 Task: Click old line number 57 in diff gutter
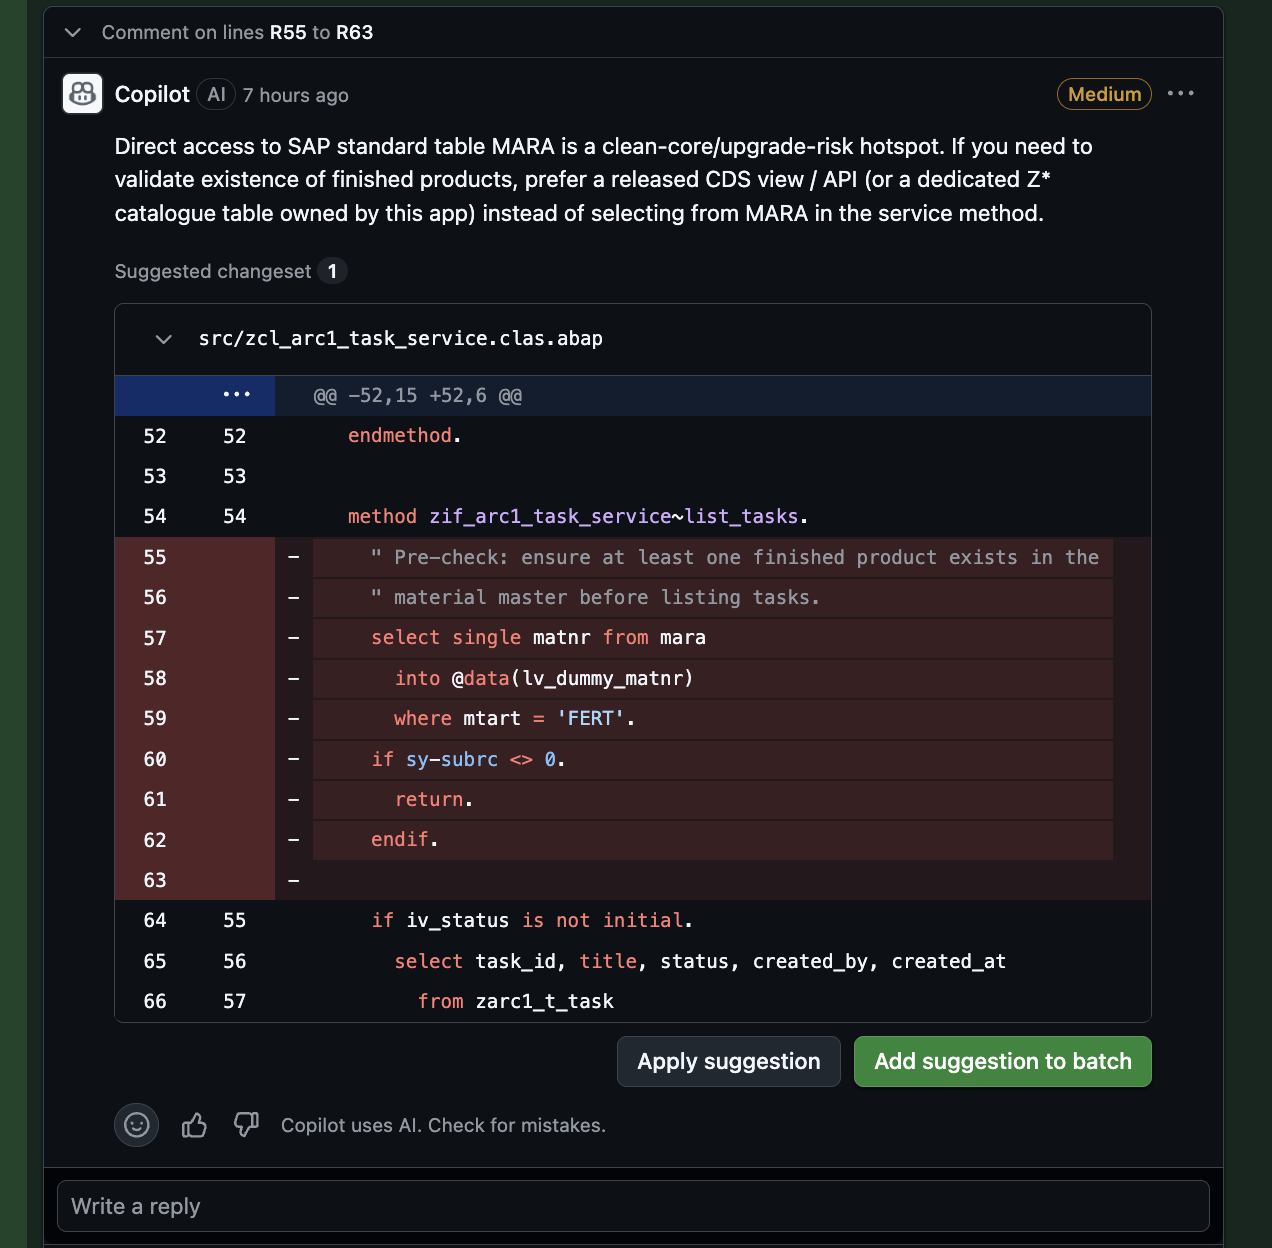[155, 638]
